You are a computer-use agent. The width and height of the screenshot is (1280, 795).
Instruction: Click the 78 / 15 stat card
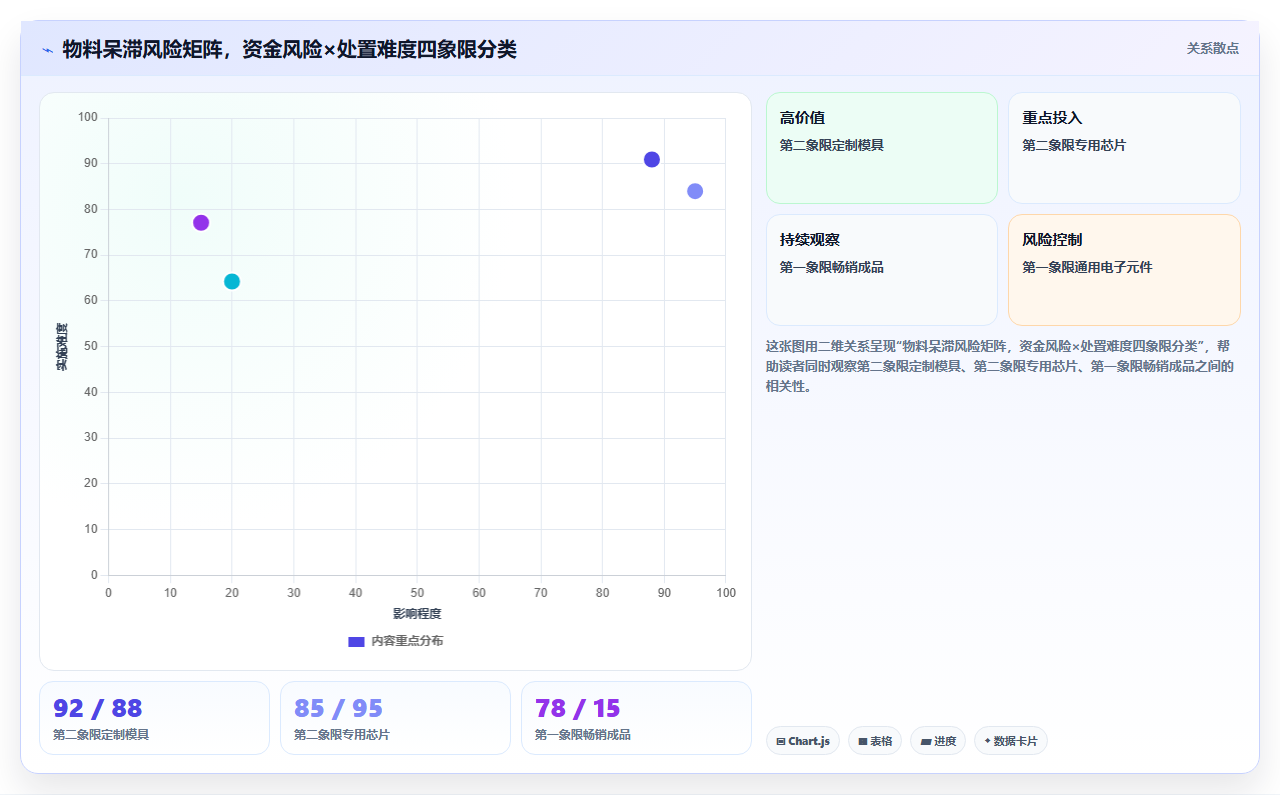coord(636,718)
